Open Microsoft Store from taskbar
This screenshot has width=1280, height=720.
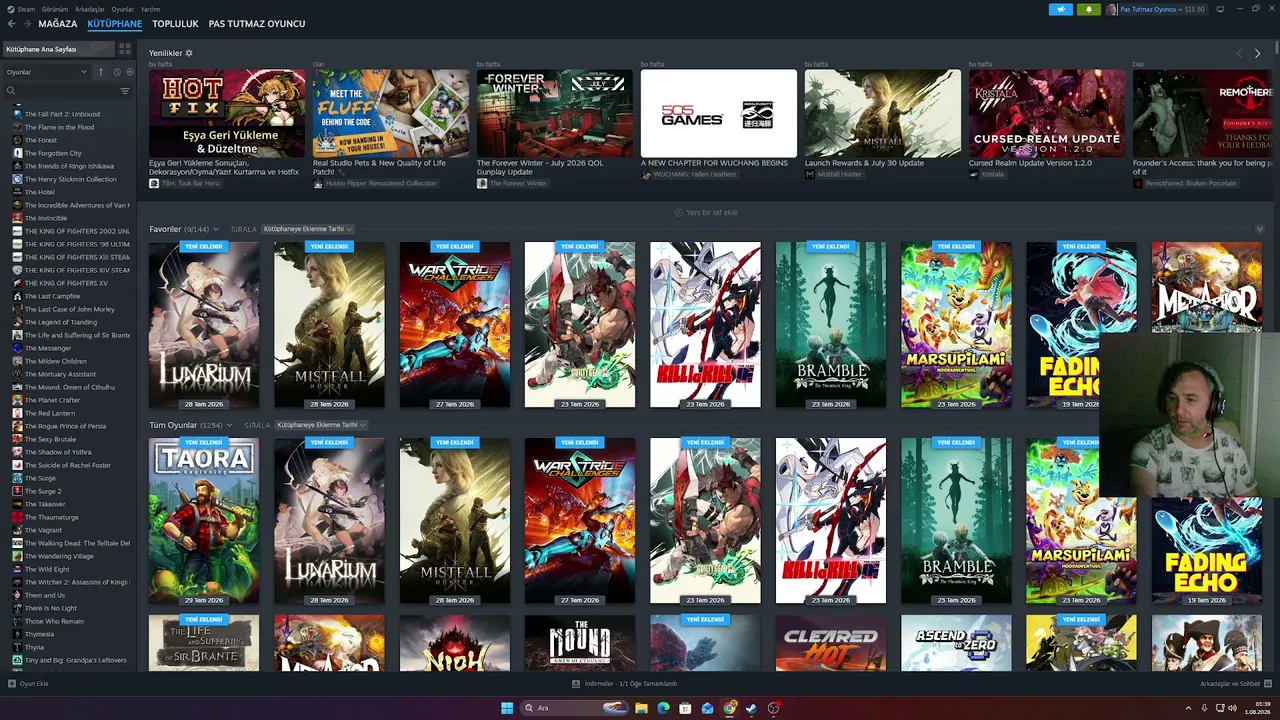(685, 708)
